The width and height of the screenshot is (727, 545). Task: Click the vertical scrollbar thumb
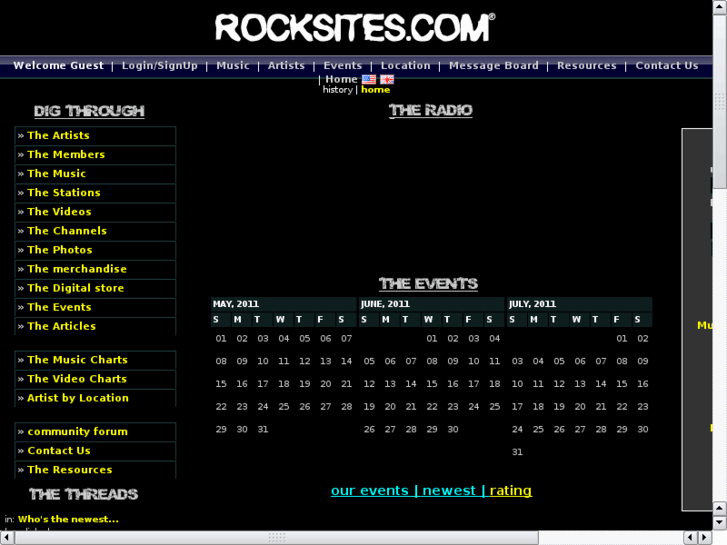tap(720, 102)
